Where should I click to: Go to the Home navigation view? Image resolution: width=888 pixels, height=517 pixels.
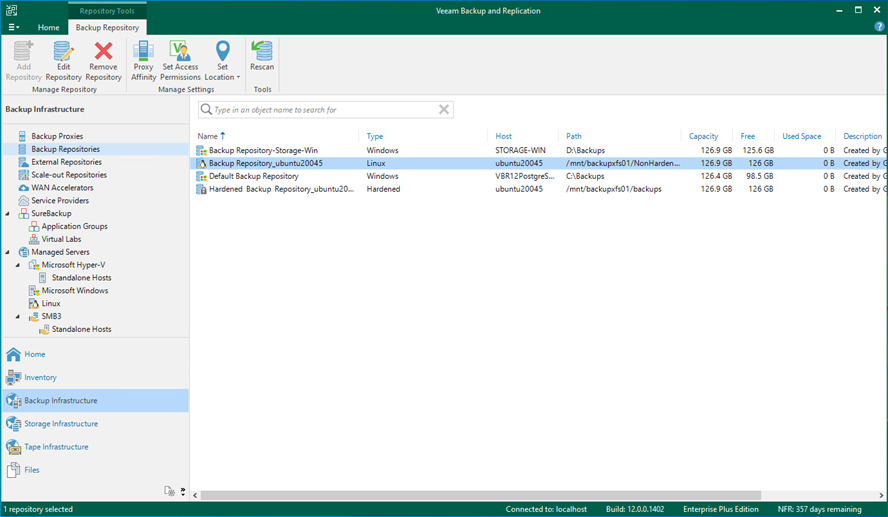[x=35, y=354]
